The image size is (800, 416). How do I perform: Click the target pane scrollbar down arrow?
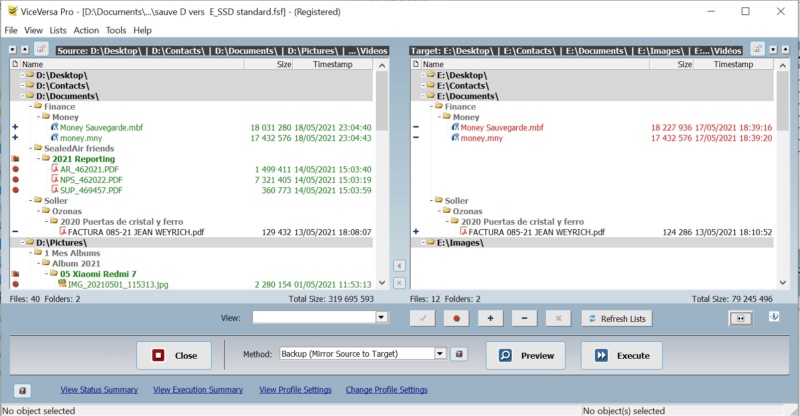783,283
